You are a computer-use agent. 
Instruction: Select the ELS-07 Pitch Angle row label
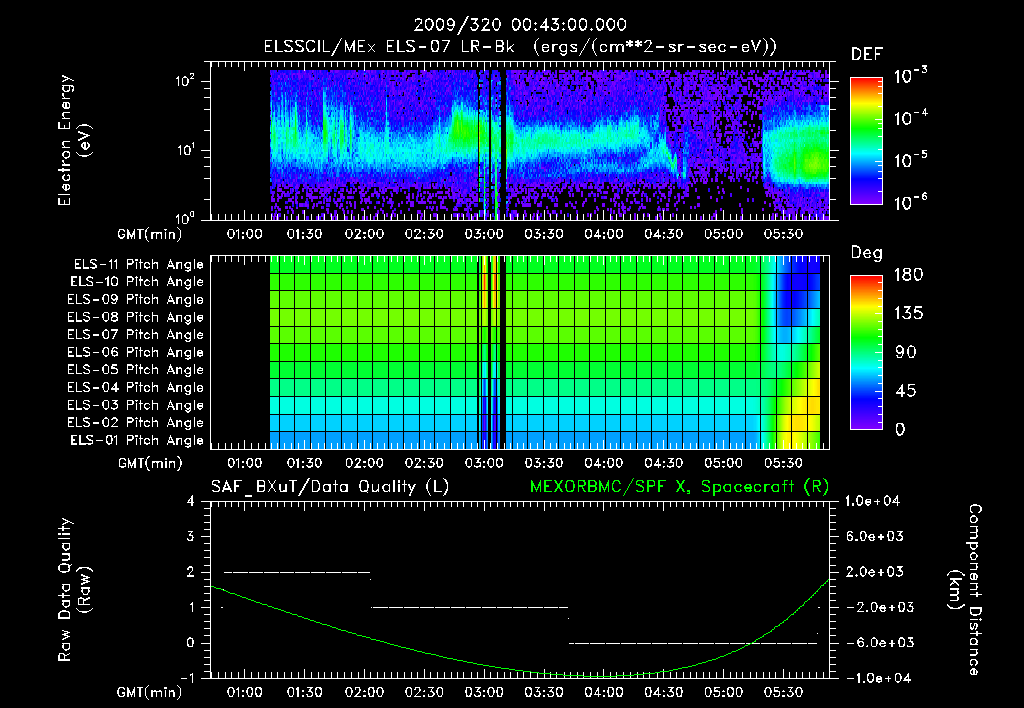136,334
